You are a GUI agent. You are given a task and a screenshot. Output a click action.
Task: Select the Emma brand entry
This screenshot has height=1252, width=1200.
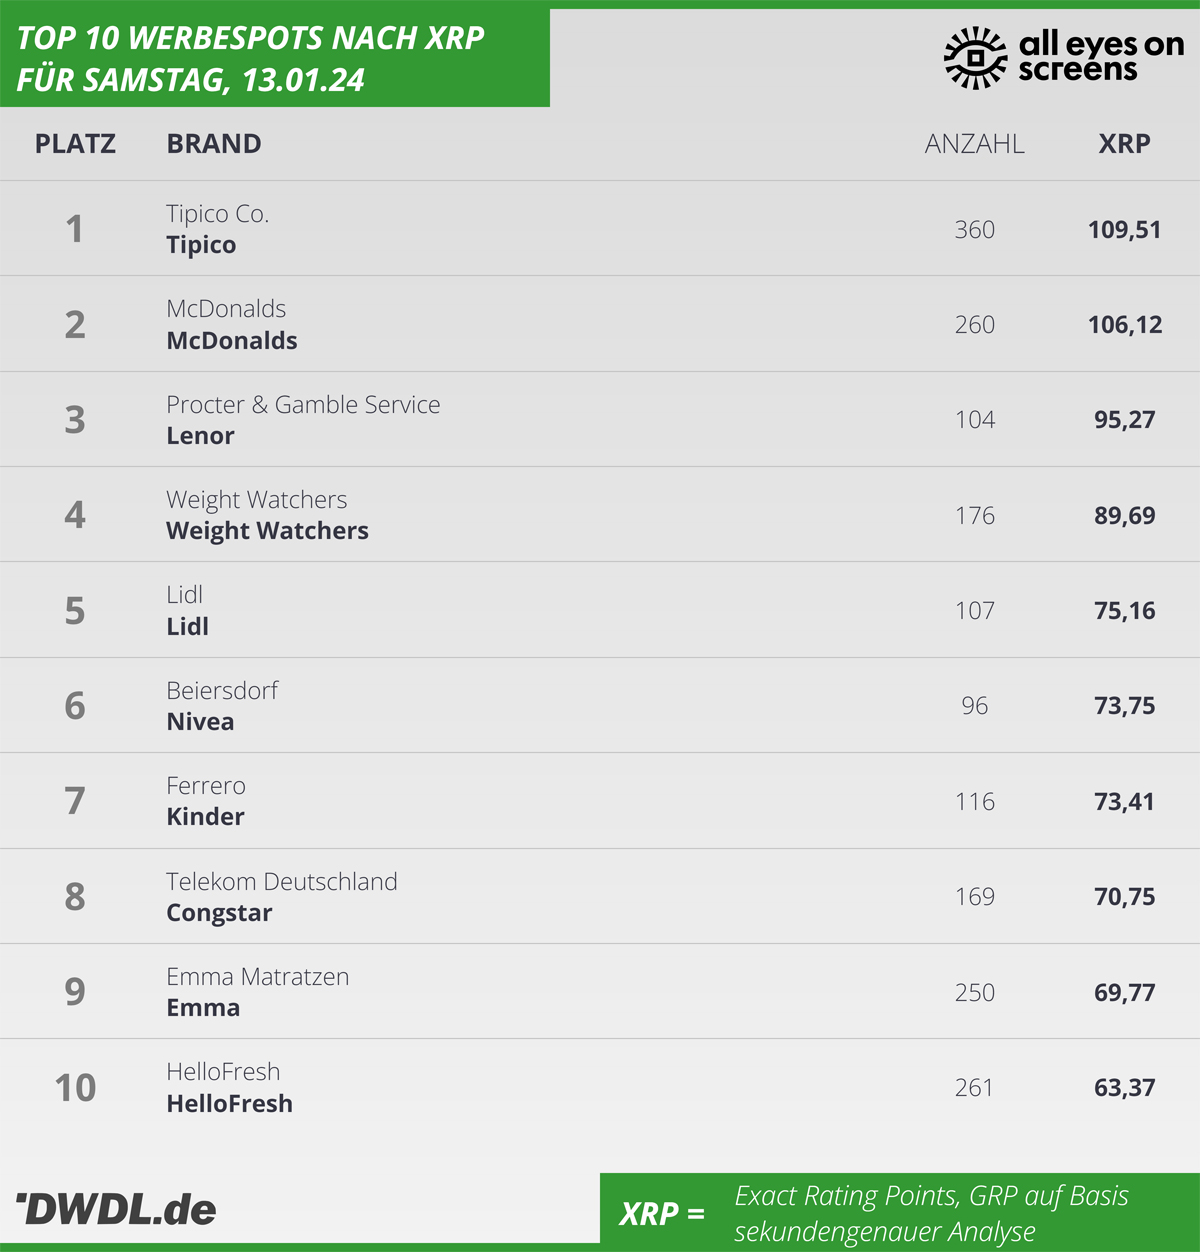[x=203, y=1008]
